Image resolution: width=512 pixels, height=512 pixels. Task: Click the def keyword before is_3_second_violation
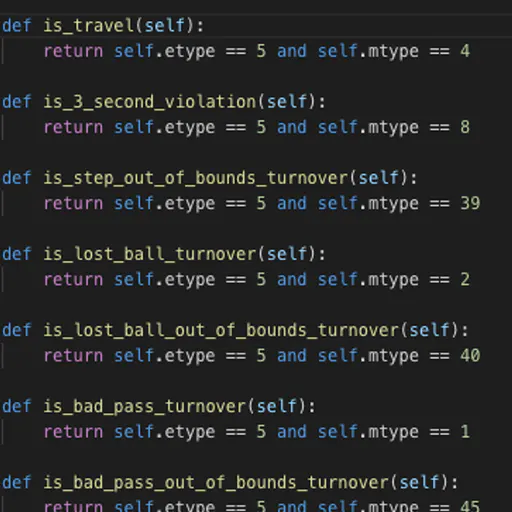coord(17,102)
